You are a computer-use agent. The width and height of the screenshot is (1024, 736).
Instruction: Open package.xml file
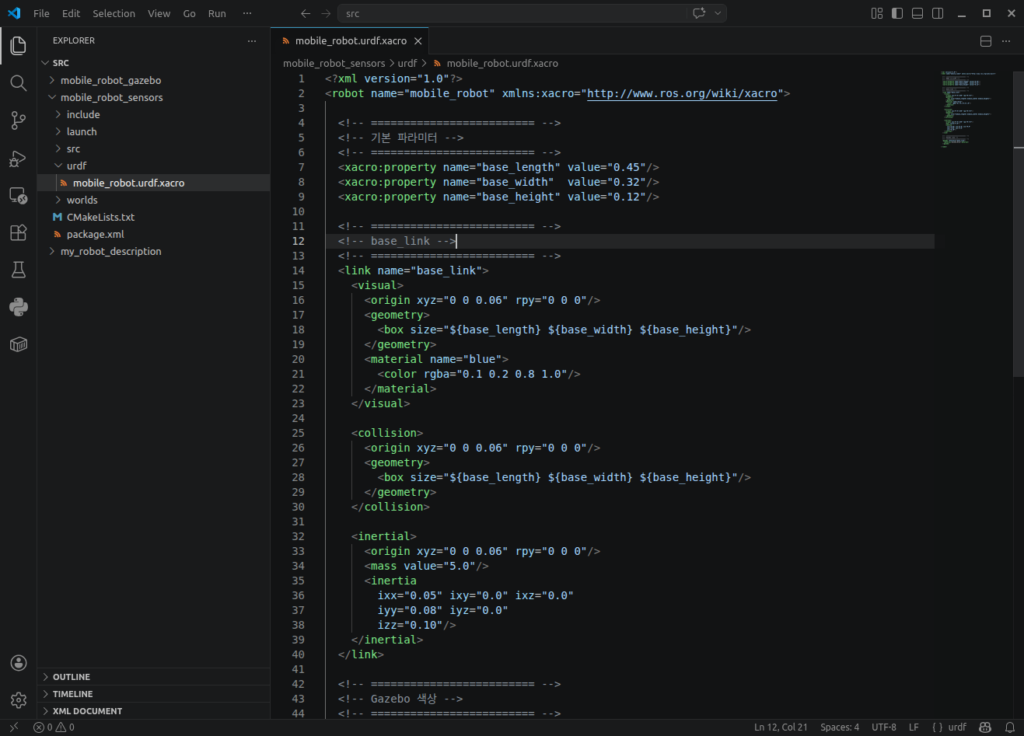pos(153,234)
